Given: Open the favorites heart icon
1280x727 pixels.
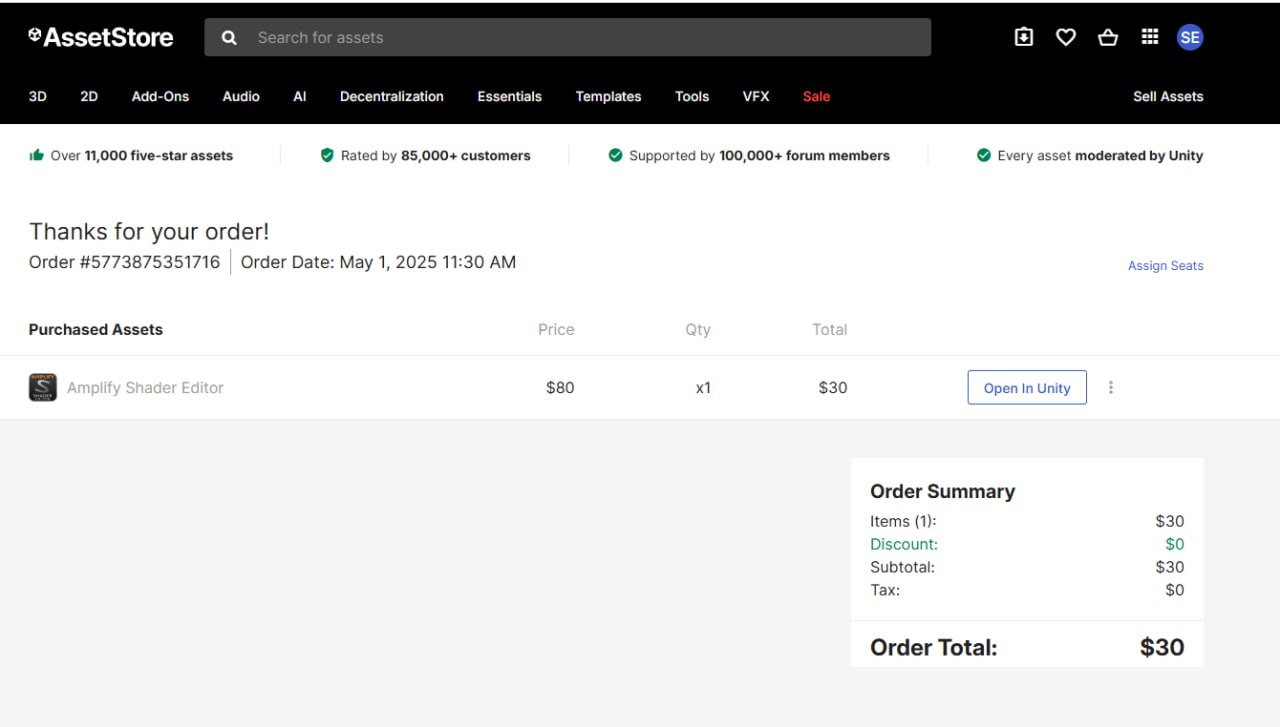Looking at the screenshot, I should tap(1066, 37).
